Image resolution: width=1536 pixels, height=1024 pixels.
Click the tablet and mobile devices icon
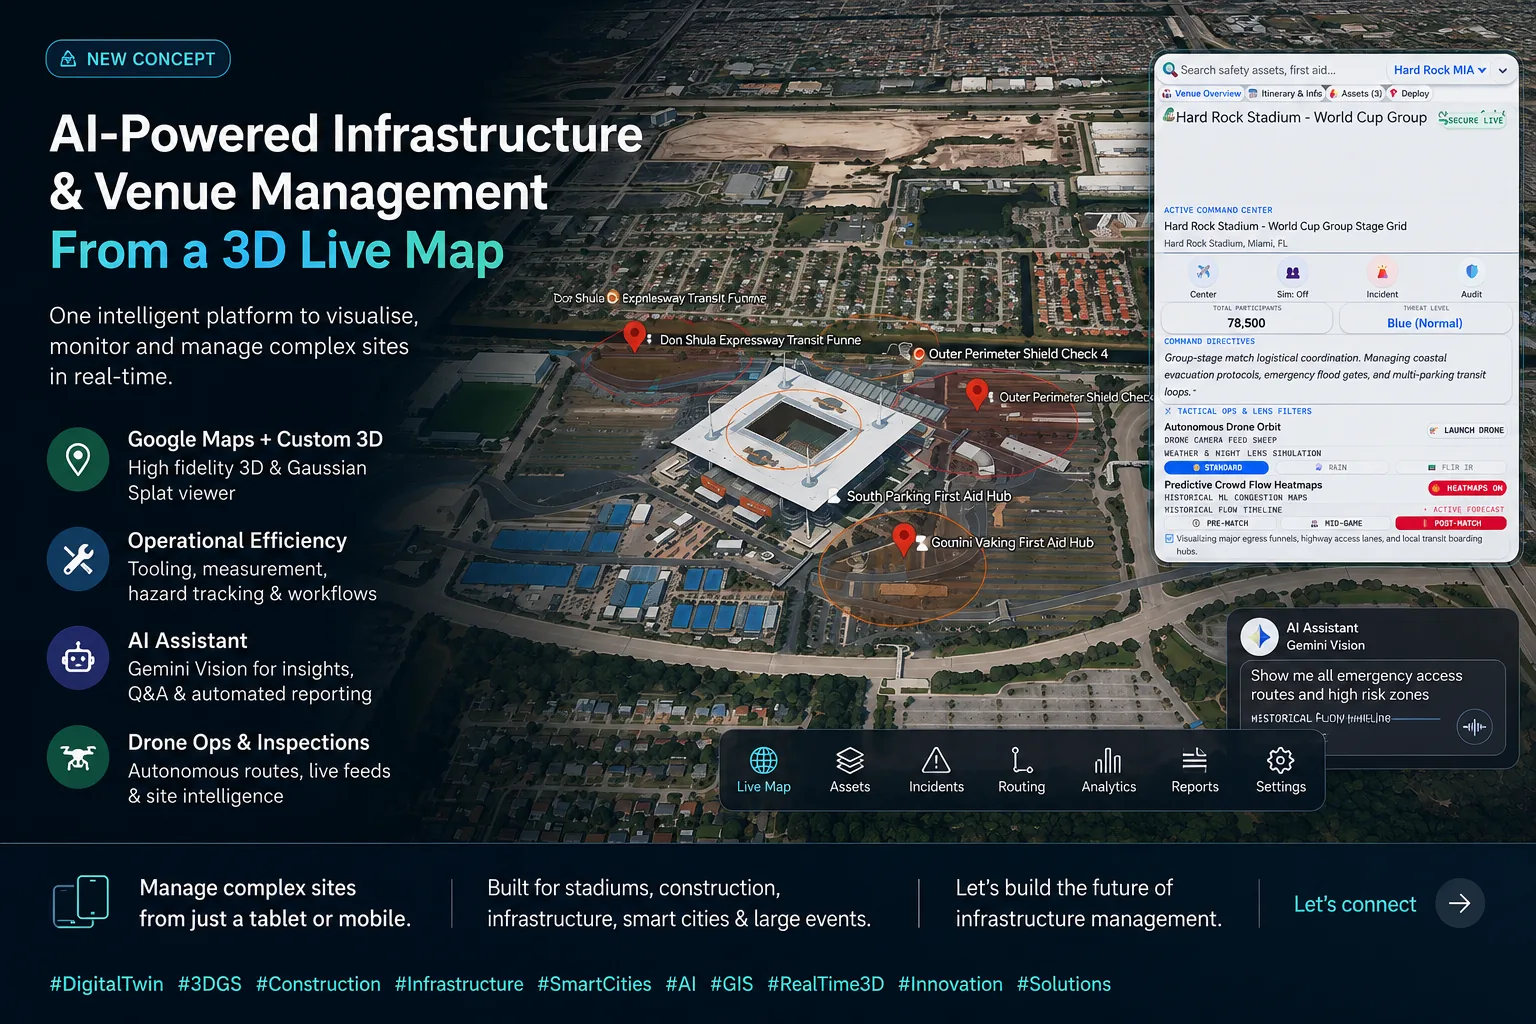click(81, 902)
